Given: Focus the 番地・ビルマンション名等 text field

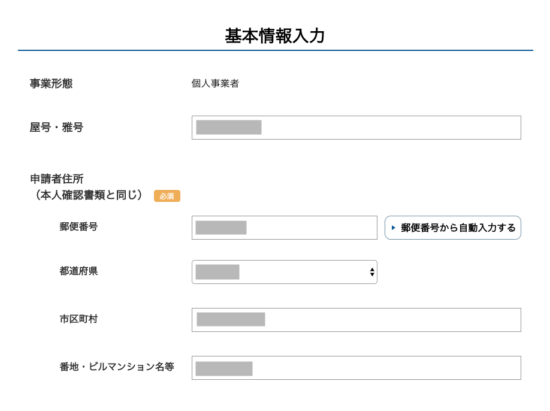Looking at the screenshot, I should point(356,368).
